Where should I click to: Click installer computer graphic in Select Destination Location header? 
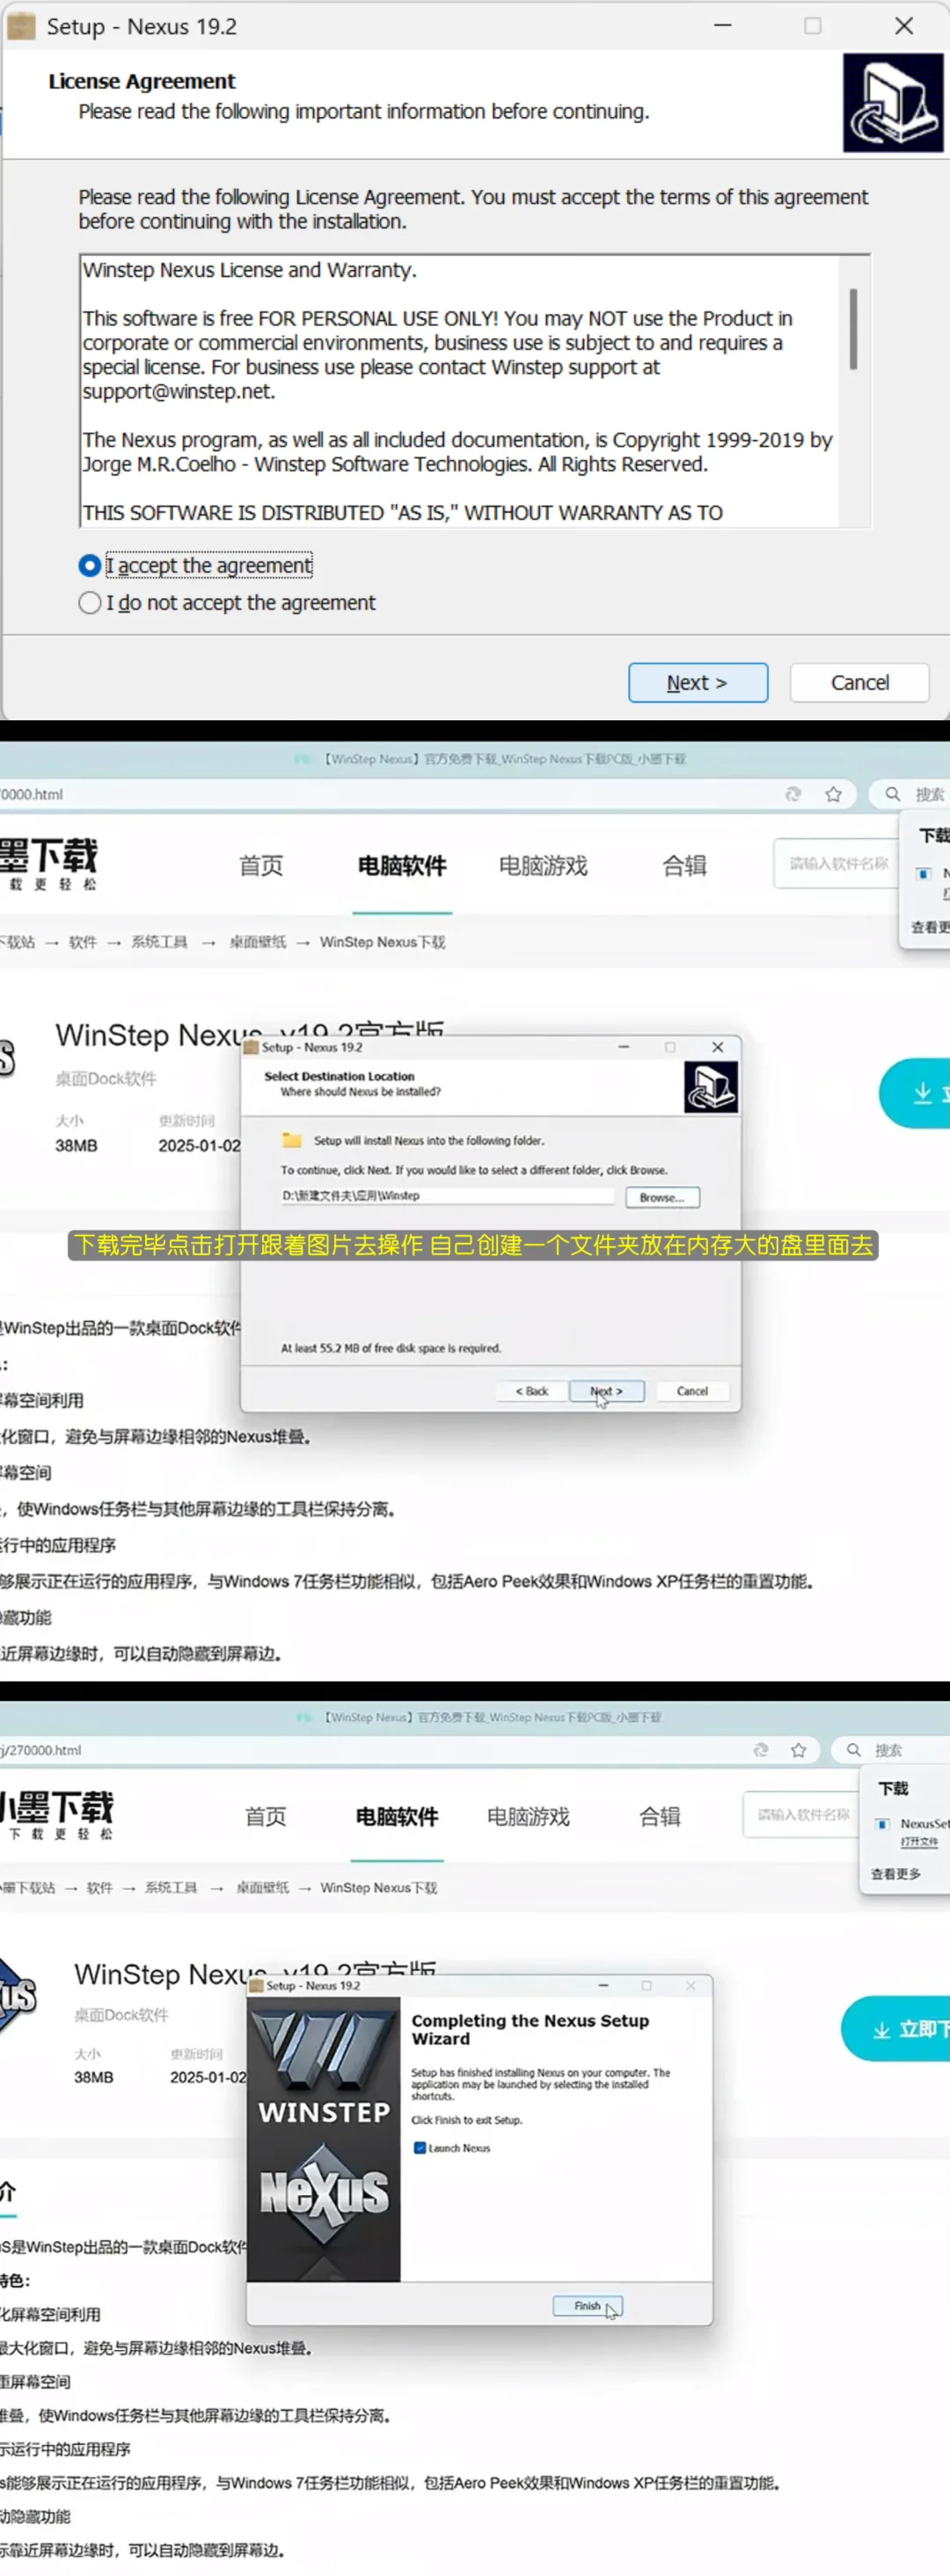(x=711, y=1088)
